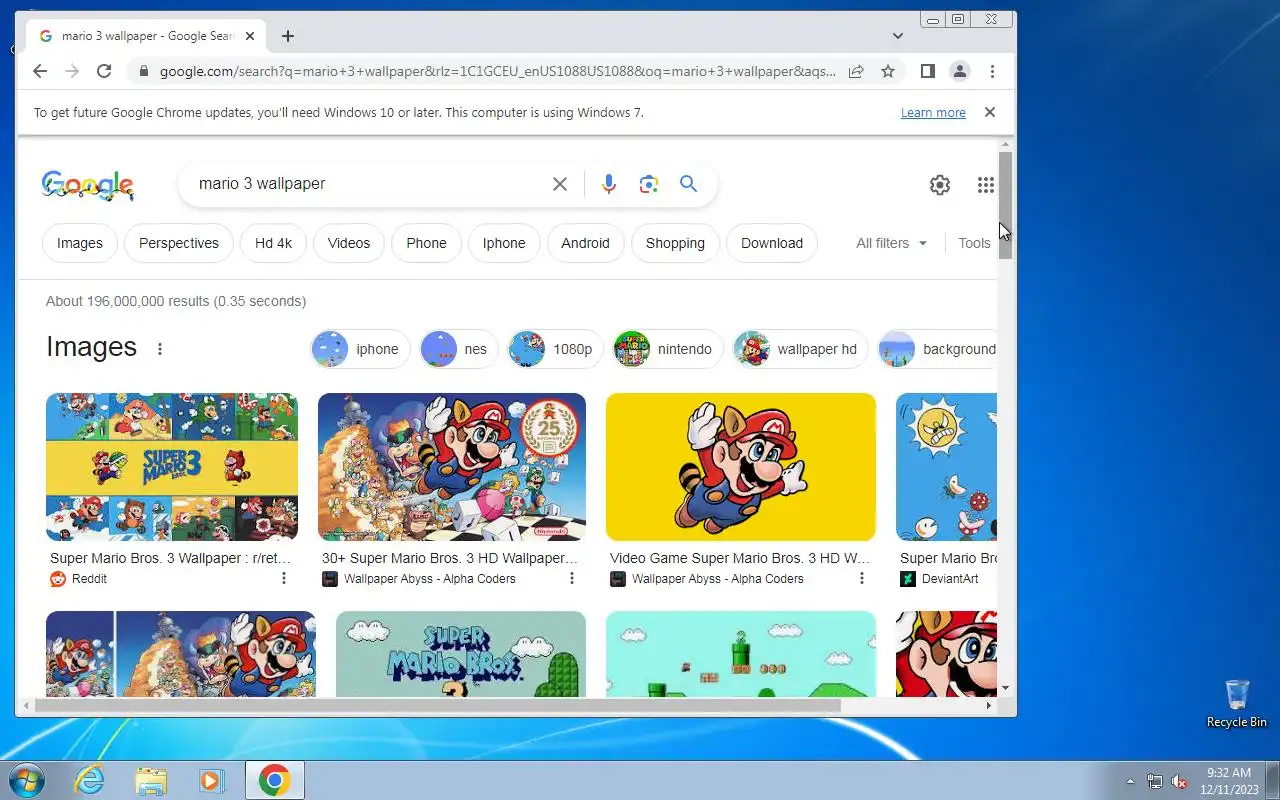Close the mario 3 wallpaper tab

[x=250, y=36]
